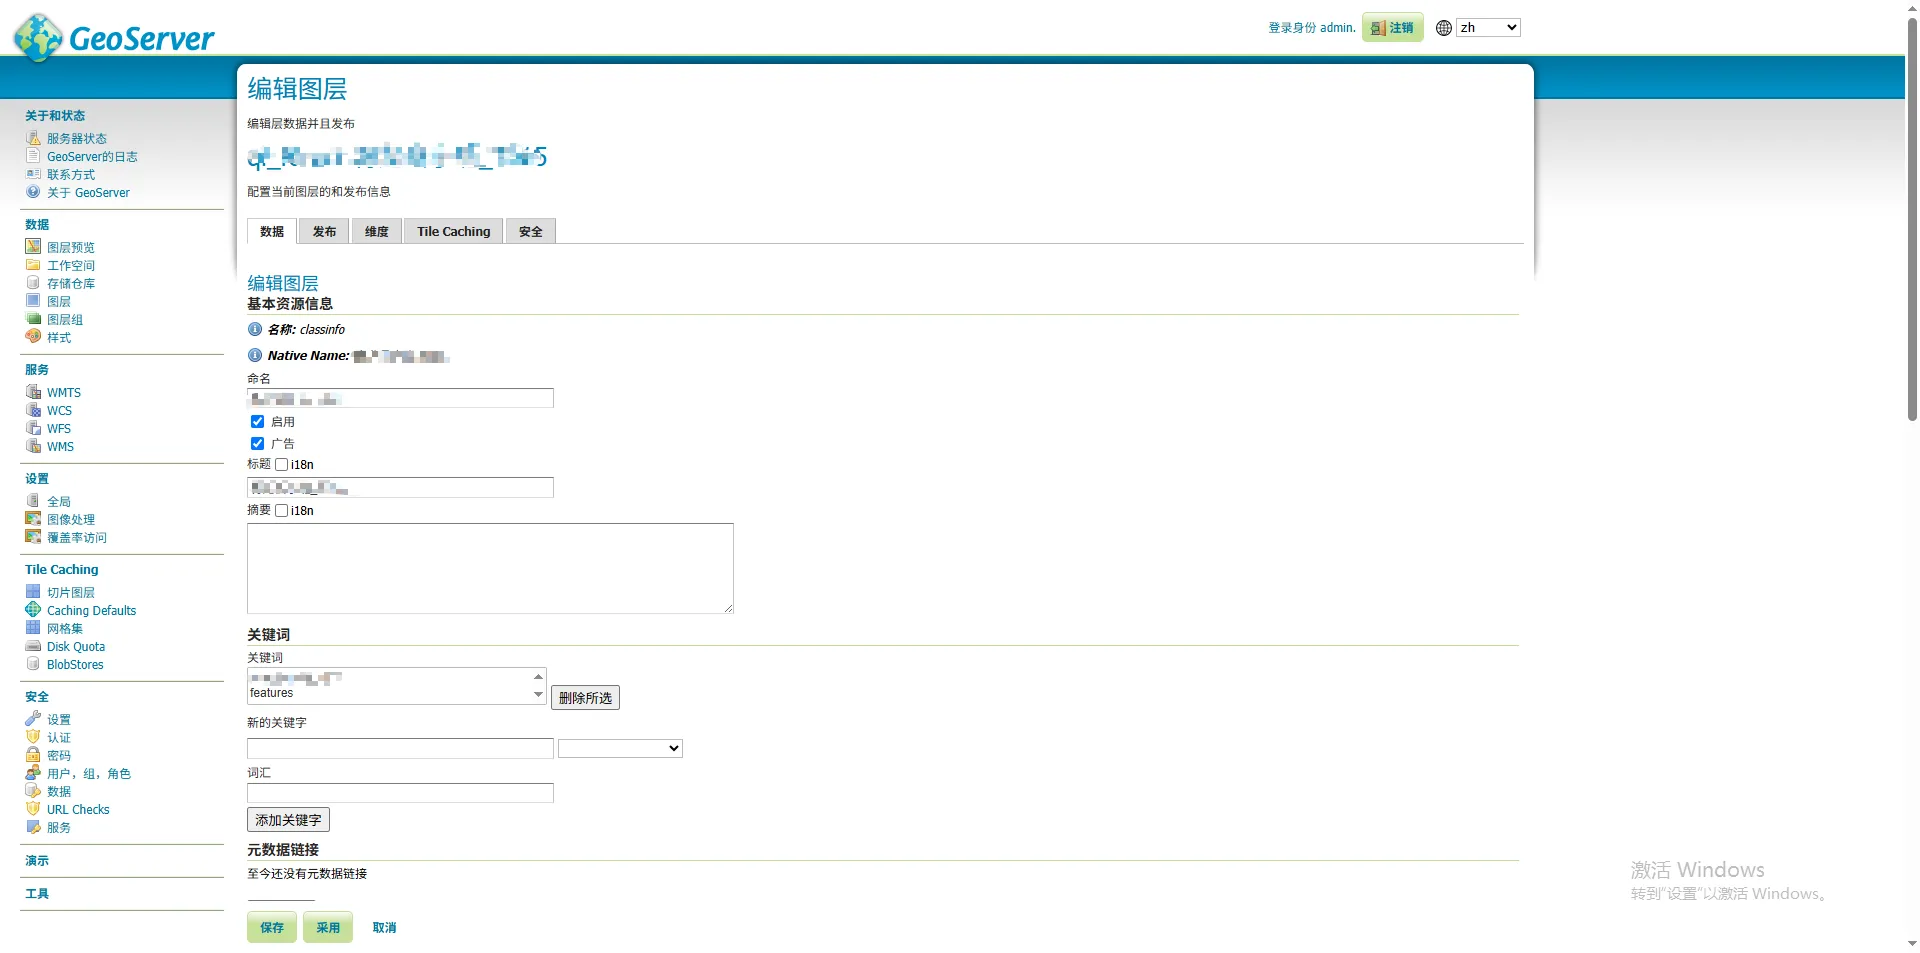Uncheck the 启用 (enabled) checkbox
Viewport: 1920px width, 953px height.
[257, 422]
